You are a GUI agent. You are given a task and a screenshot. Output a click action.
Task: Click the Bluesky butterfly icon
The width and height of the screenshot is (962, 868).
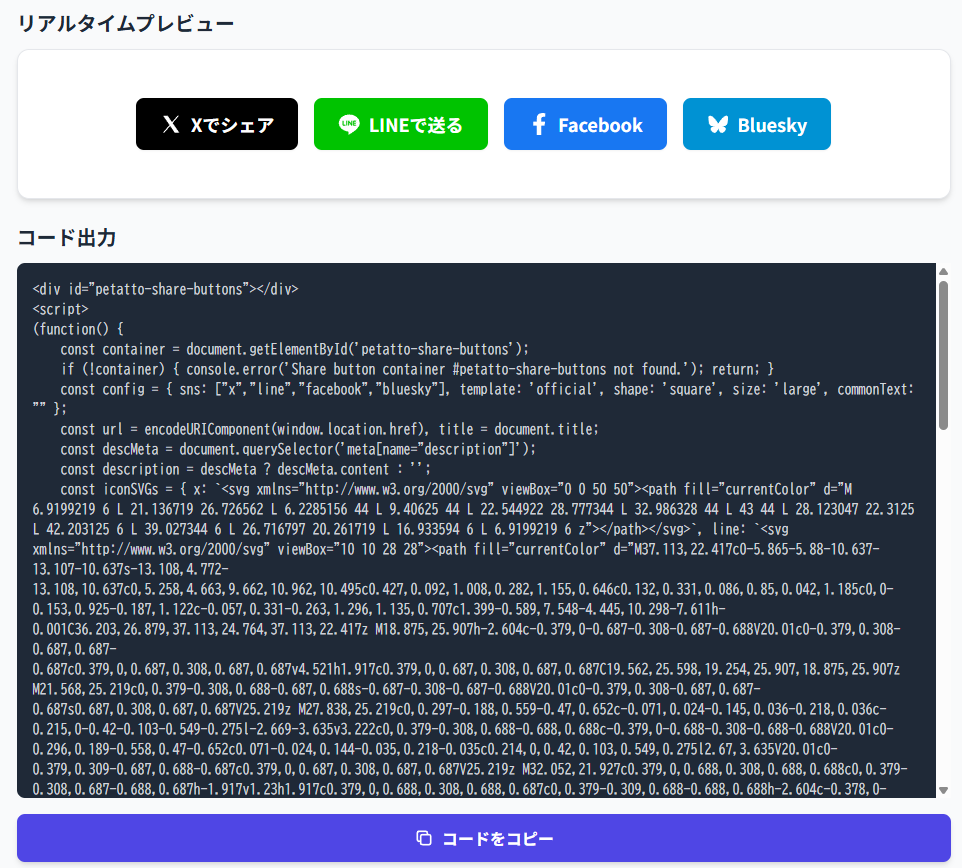(x=717, y=125)
